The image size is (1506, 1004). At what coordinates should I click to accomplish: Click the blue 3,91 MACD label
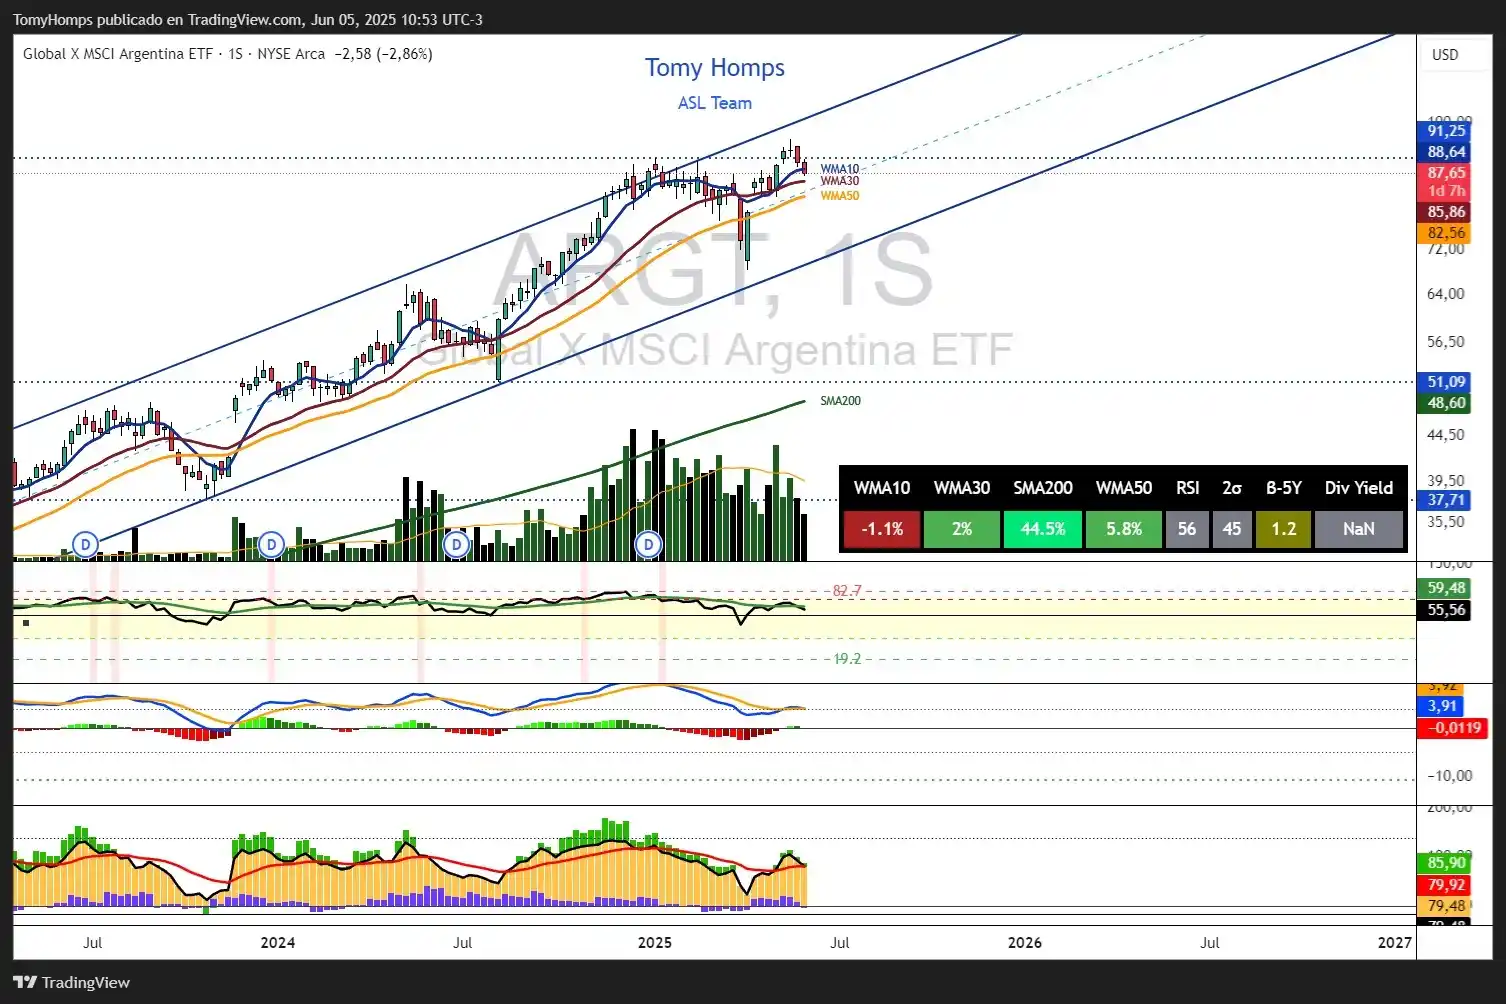point(1441,706)
